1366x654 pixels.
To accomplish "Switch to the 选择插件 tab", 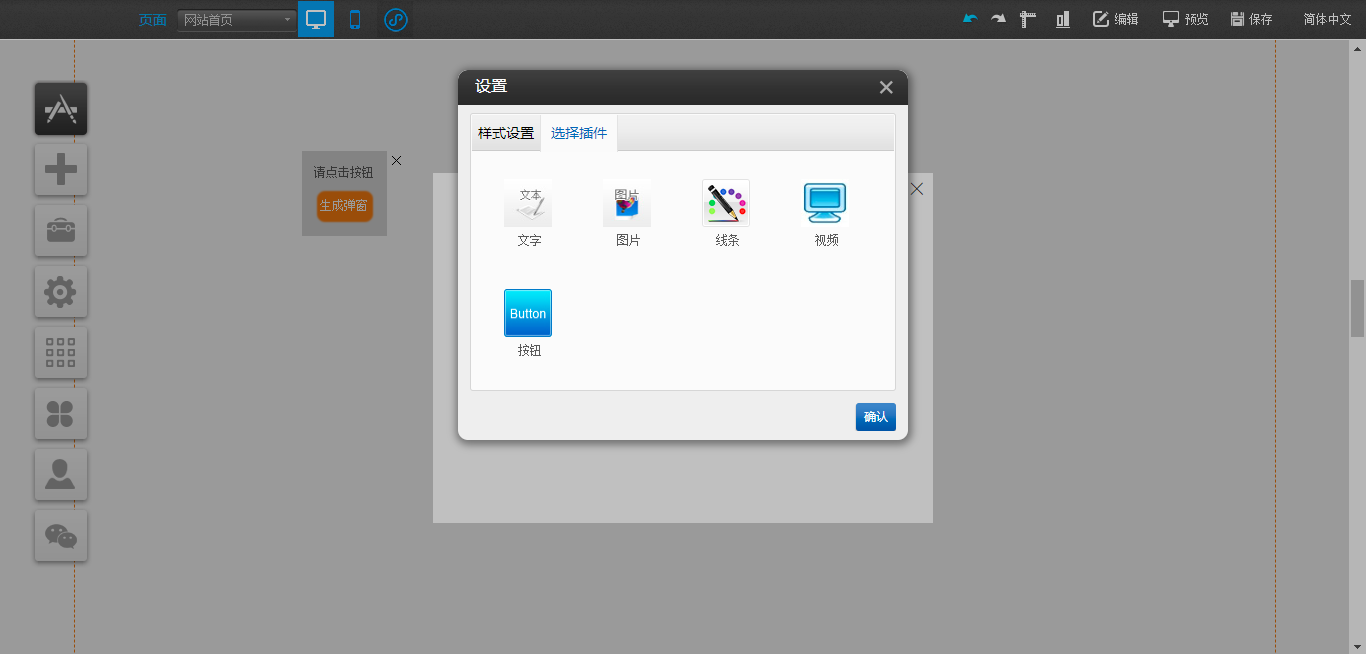I will click(x=579, y=133).
